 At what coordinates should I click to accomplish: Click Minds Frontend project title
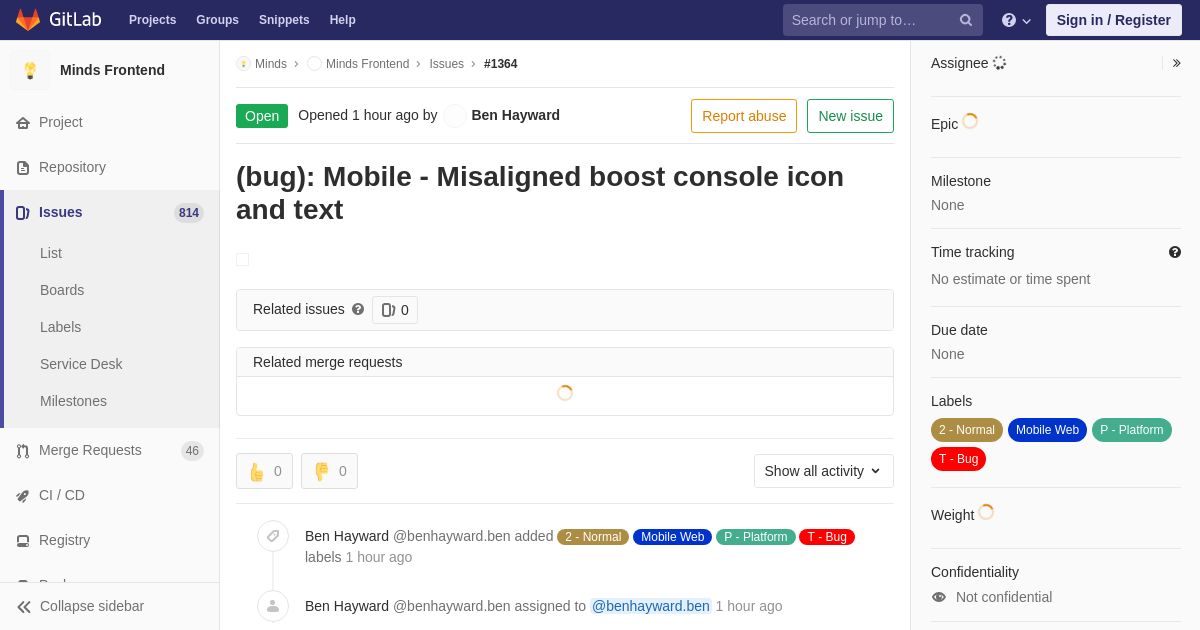(112, 70)
